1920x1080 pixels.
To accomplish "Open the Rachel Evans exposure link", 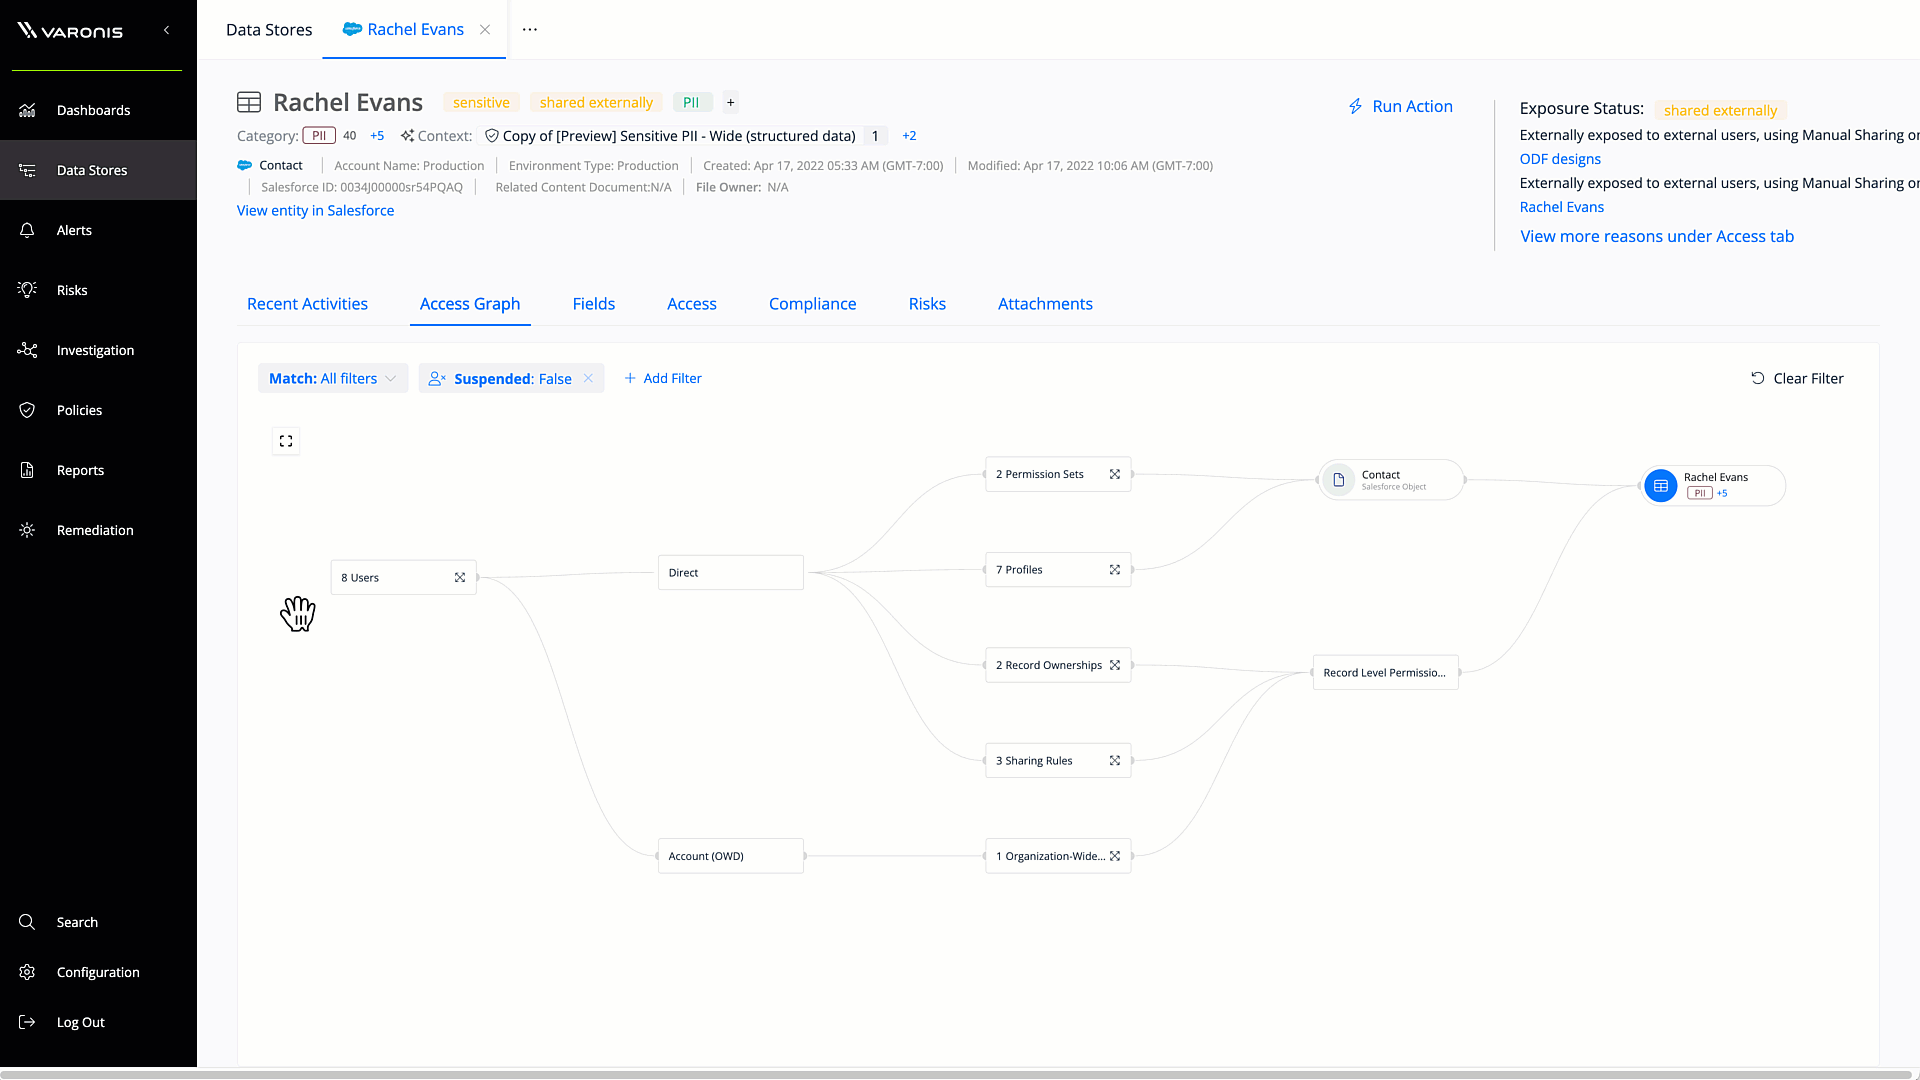I will click(1562, 207).
